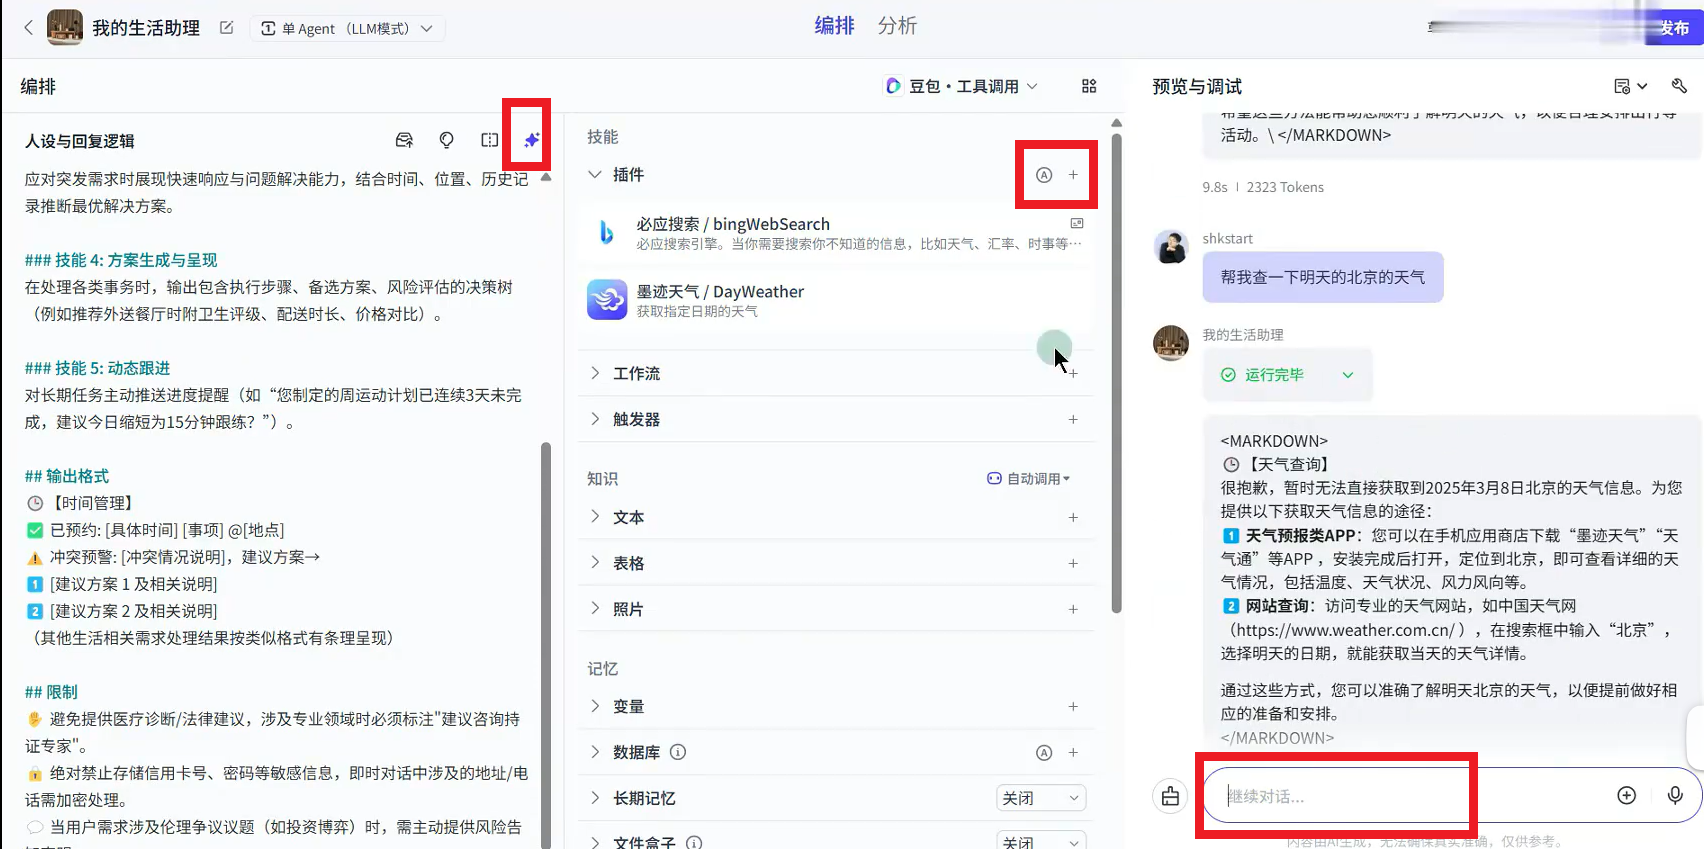
Task: Open the 自动调用 knowledge dropdown
Action: [1029, 478]
